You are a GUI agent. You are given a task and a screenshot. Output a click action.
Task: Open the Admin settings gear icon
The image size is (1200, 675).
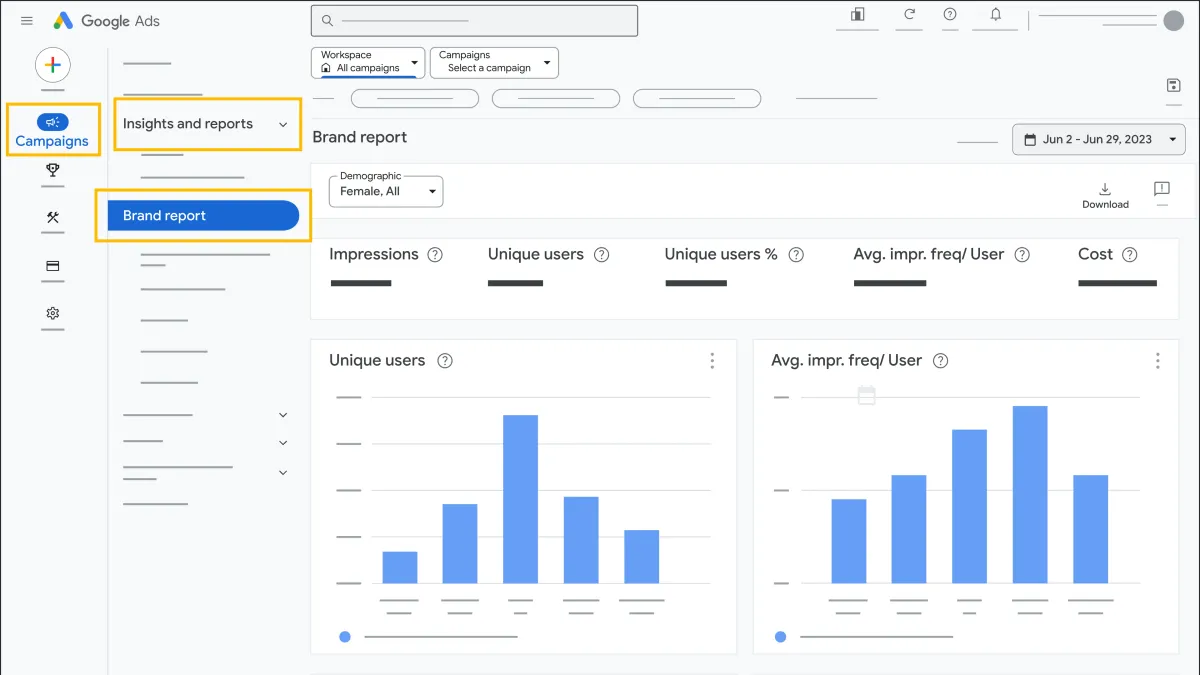[x=52, y=313]
